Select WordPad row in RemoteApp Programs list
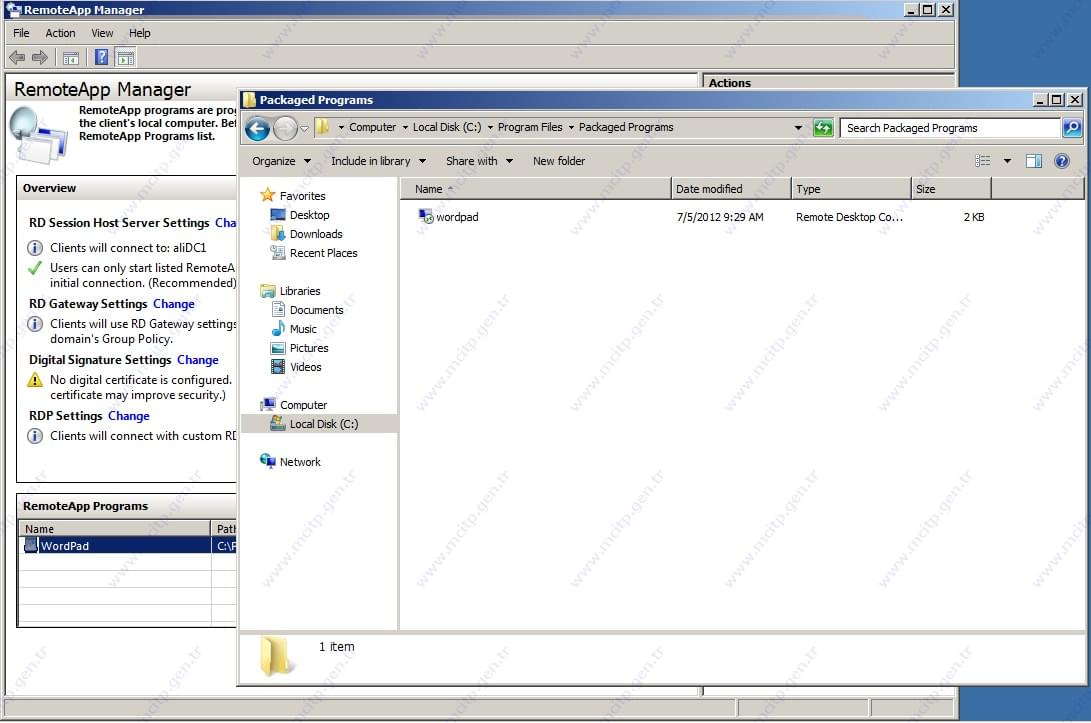The width and height of the screenshot is (1091, 723). coord(127,546)
